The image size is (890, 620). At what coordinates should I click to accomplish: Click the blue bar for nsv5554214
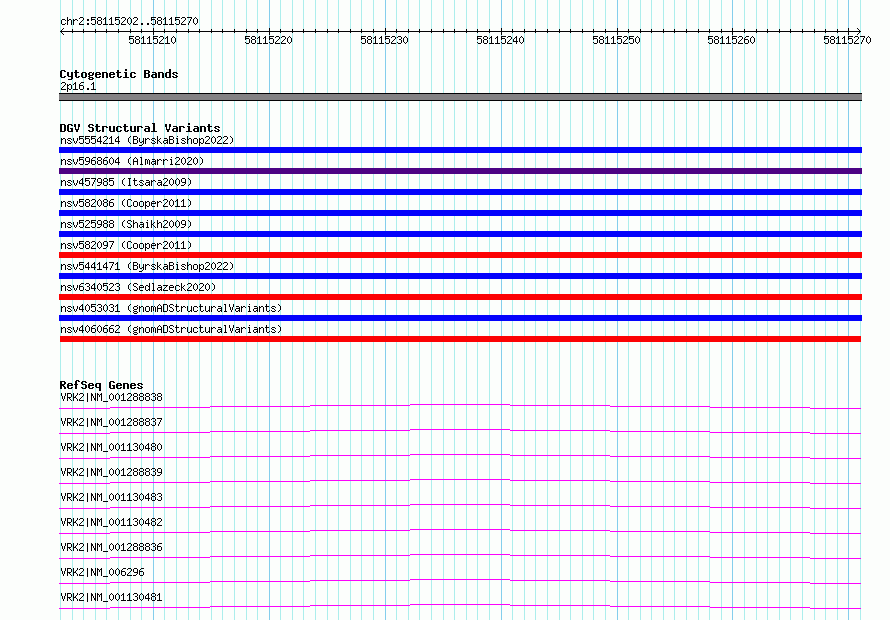click(x=460, y=150)
